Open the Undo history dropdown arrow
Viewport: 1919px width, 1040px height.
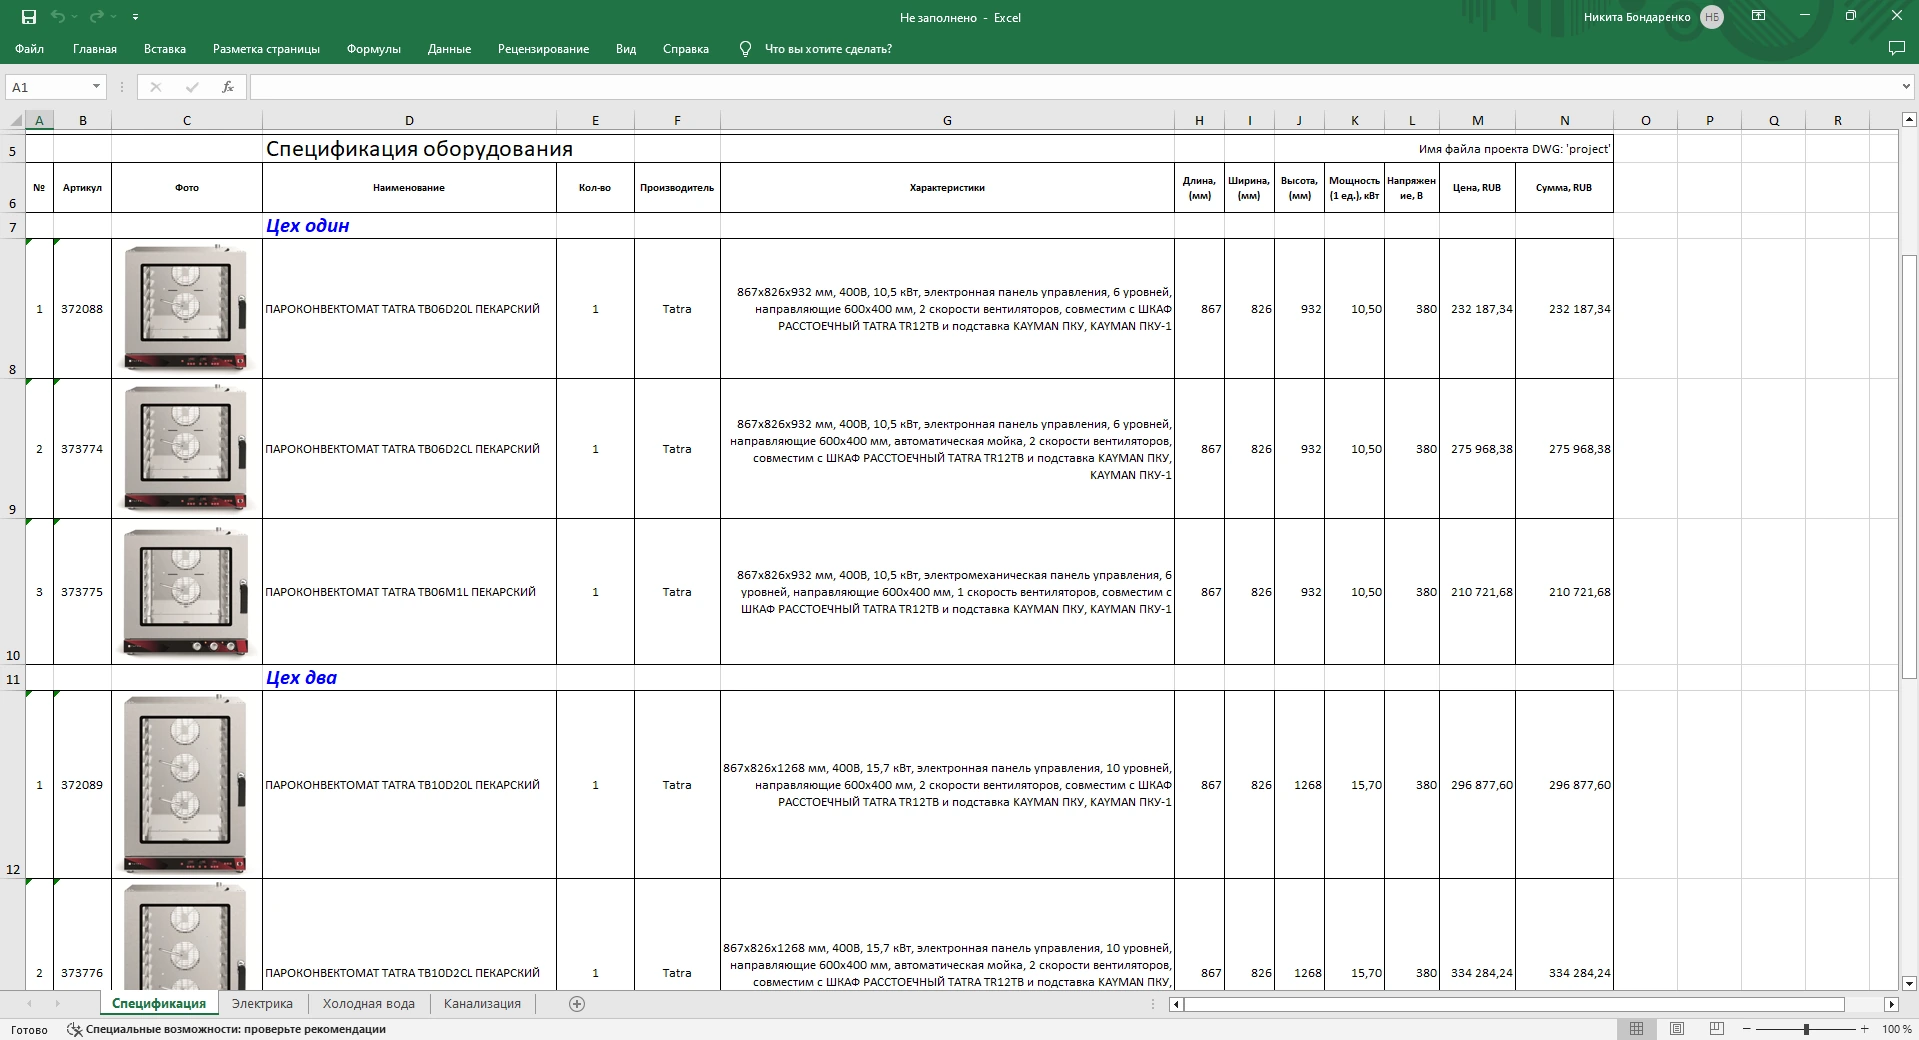(77, 17)
